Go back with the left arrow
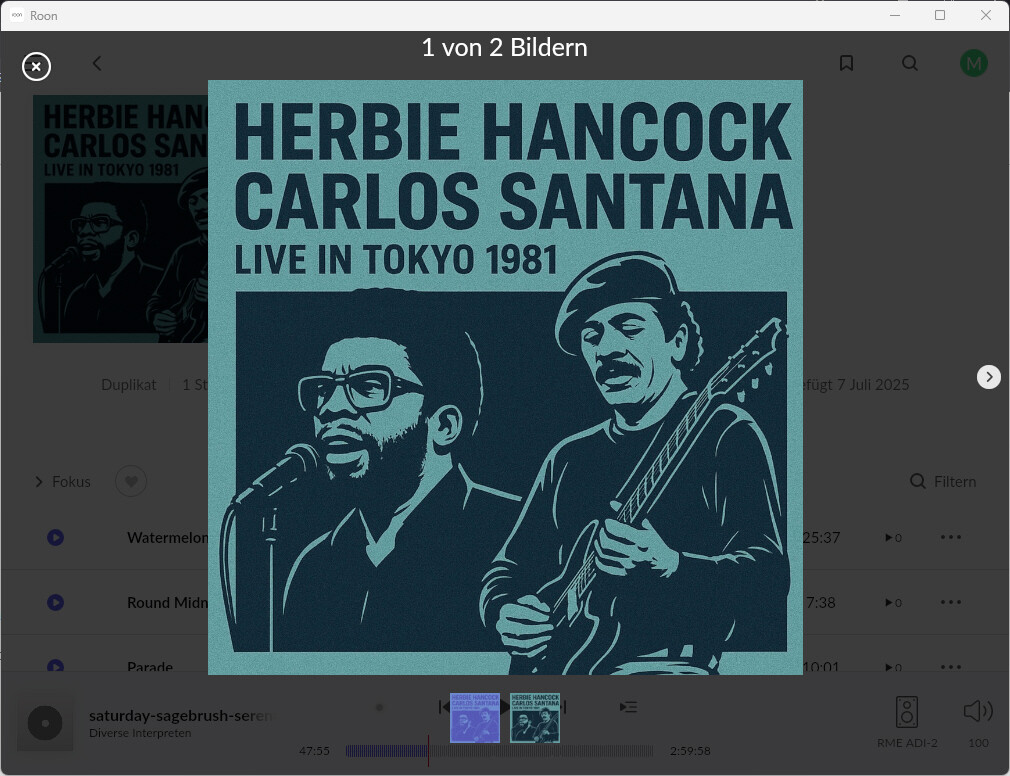Viewport: 1010px width, 776px height. click(97, 63)
